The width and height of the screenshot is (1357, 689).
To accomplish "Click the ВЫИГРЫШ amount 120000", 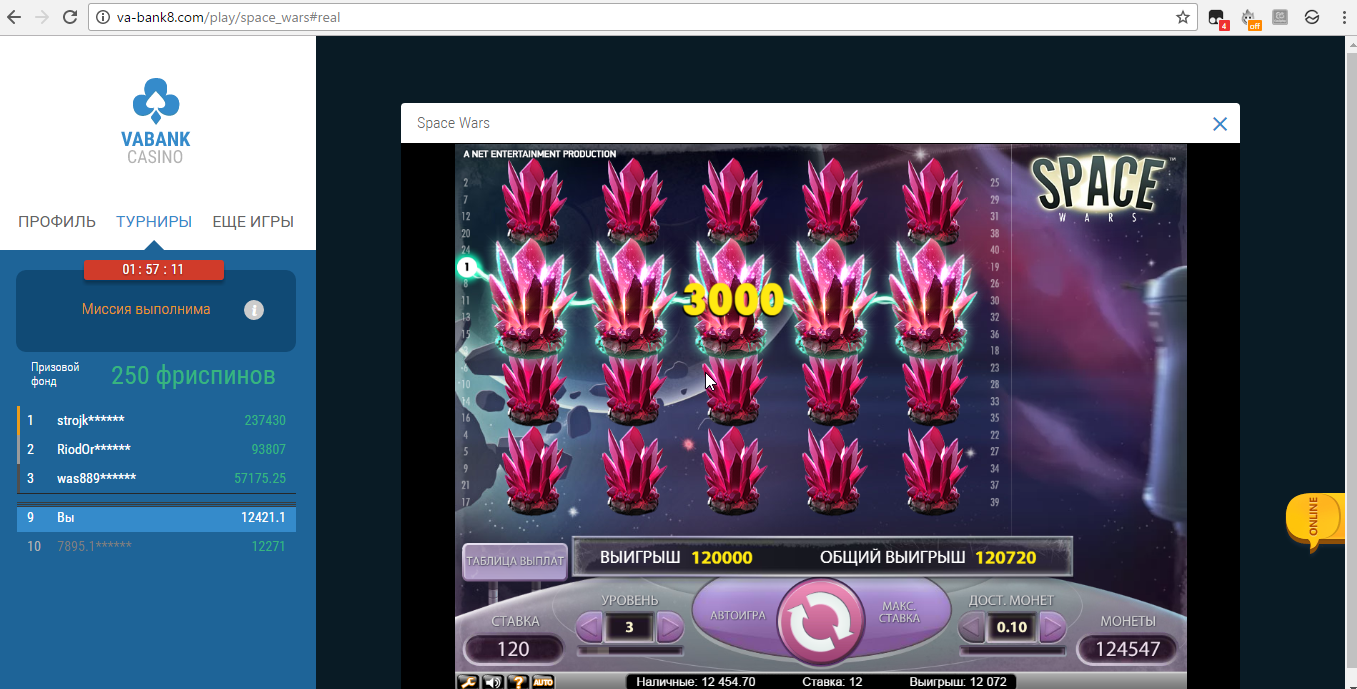I will click(x=722, y=558).
